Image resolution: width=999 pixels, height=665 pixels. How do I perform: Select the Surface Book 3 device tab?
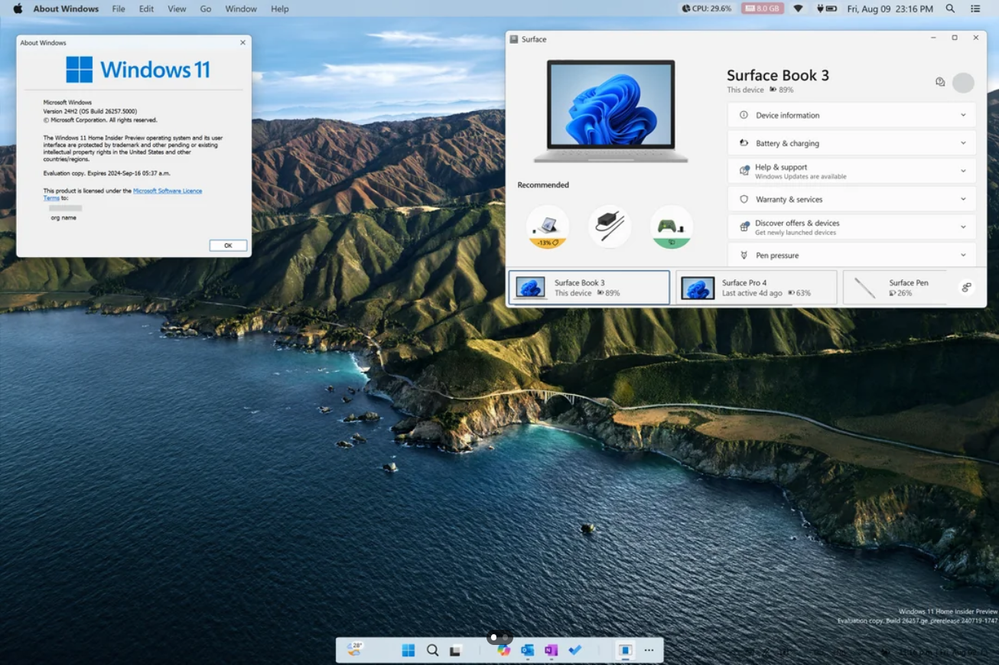[x=589, y=287]
